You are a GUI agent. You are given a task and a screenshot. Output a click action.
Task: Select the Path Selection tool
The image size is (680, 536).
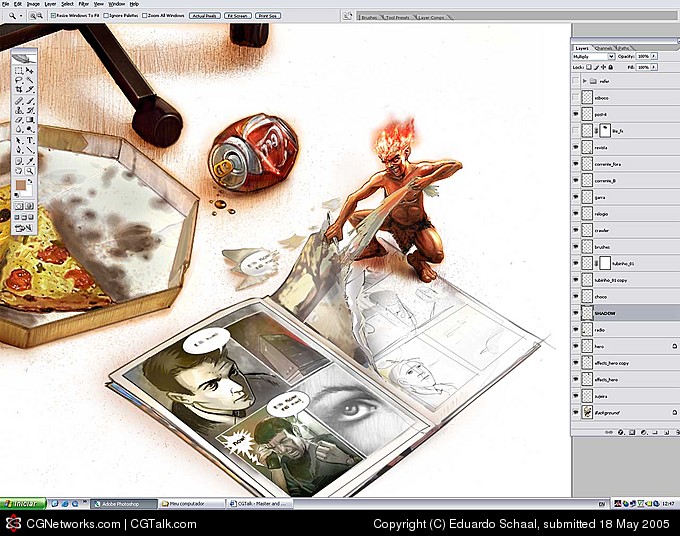[x=19, y=140]
